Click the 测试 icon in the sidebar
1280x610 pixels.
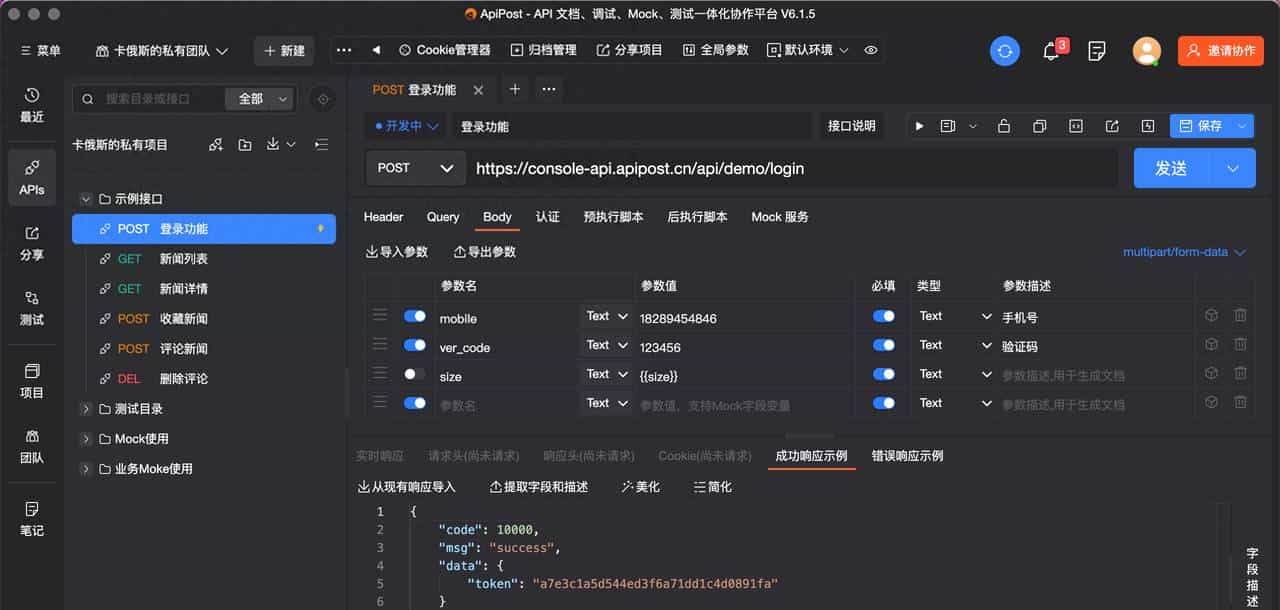(x=32, y=308)
